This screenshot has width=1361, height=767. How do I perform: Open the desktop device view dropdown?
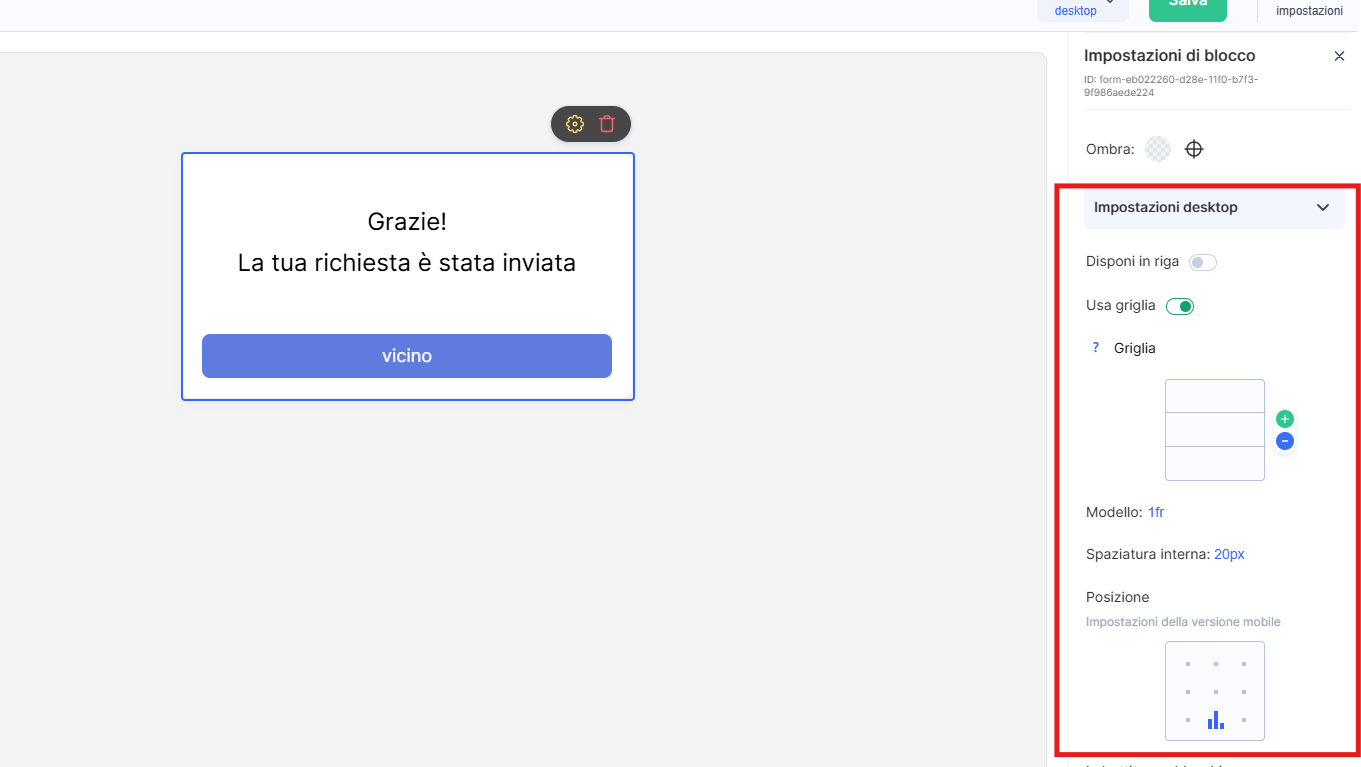tap(1084, 9)
